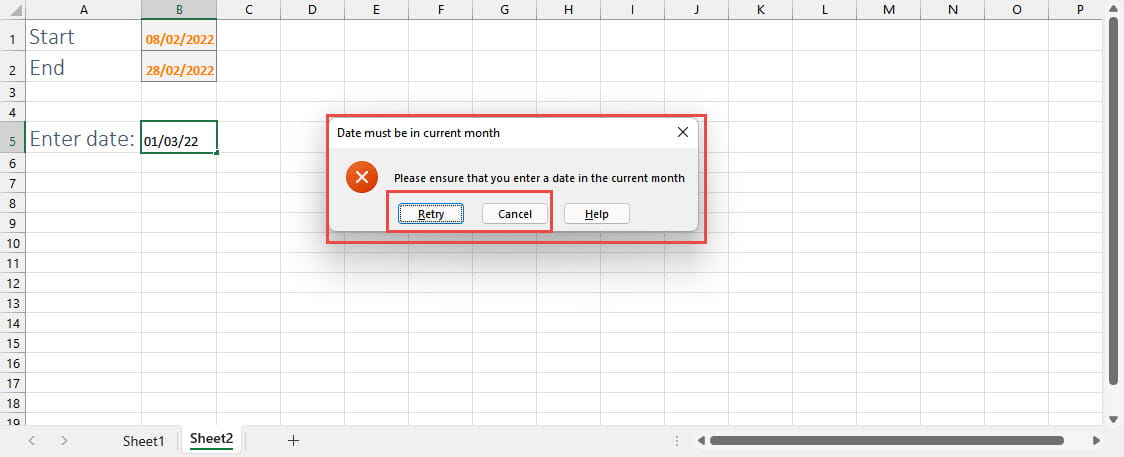Close the 'Date must be in current month' dialog
The image size is (1124, 457).
coord(683,132)
